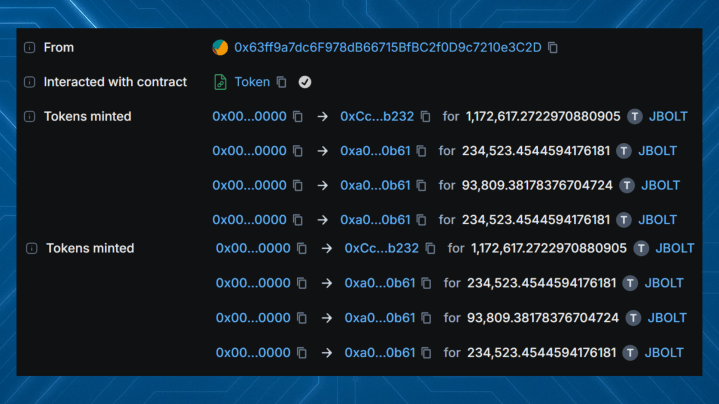Copy 0xa0...0b61 address in the bottommost 234,523.45 row

click(x=426, y=353)
